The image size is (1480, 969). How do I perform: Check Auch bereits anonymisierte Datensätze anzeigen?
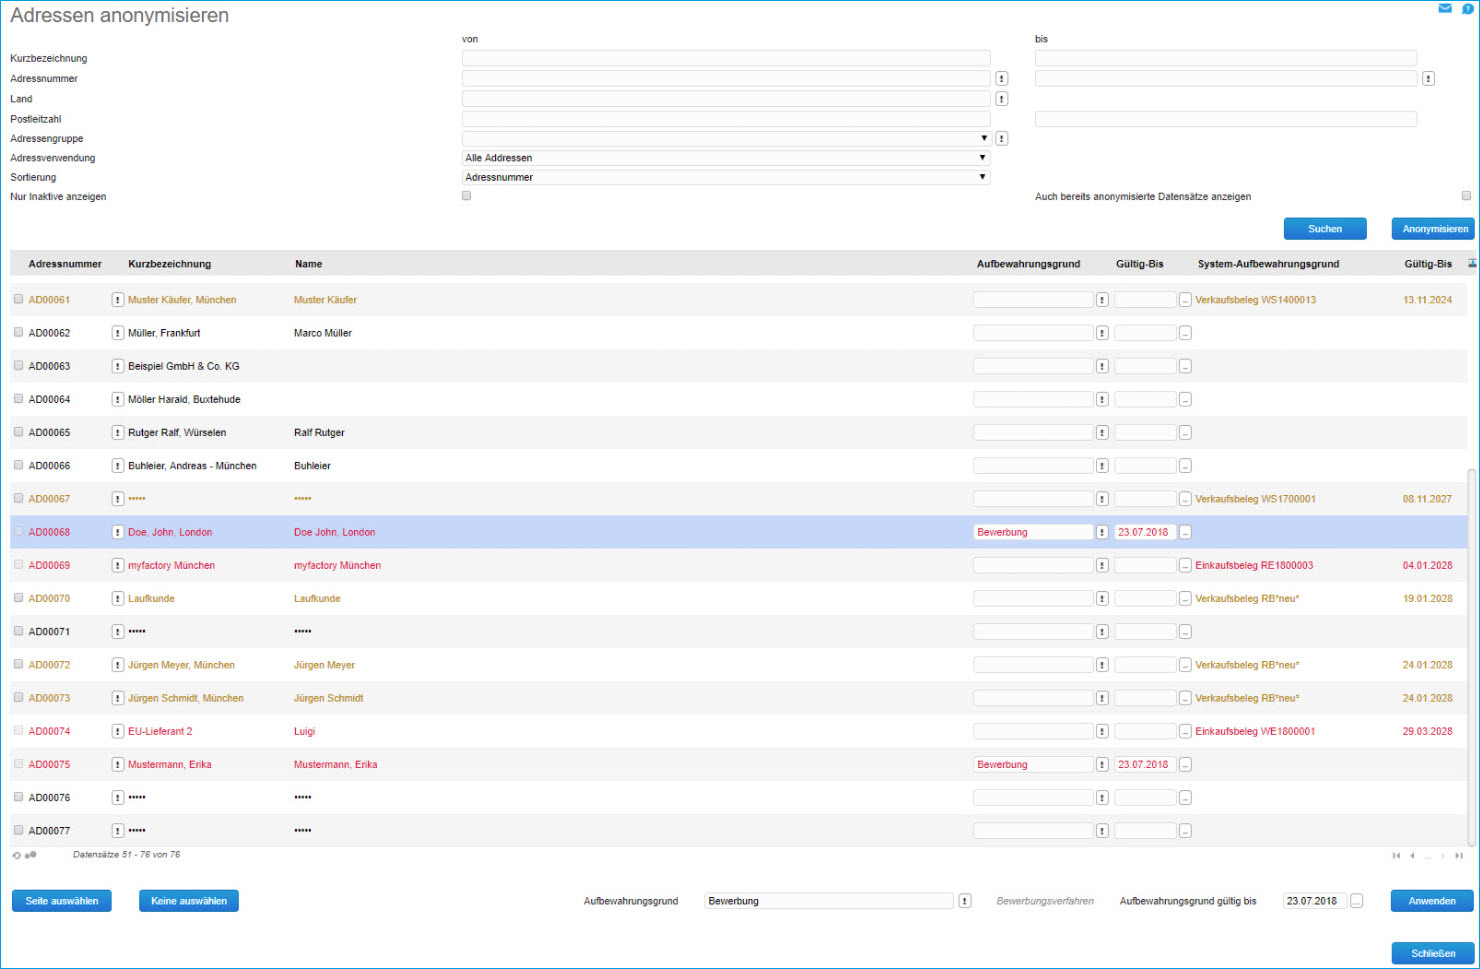tap(1466, 196)
